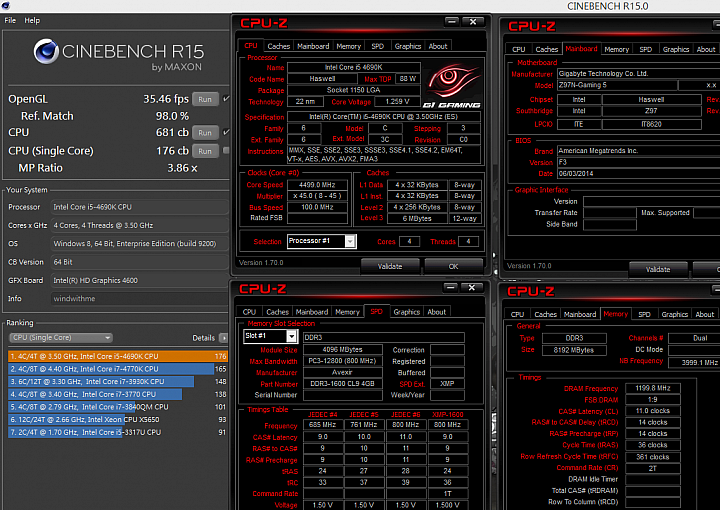Switch to Memory tab in top-left CPU-Z window
This screenshot has height=510, width=720.
(x=349, y=46)
